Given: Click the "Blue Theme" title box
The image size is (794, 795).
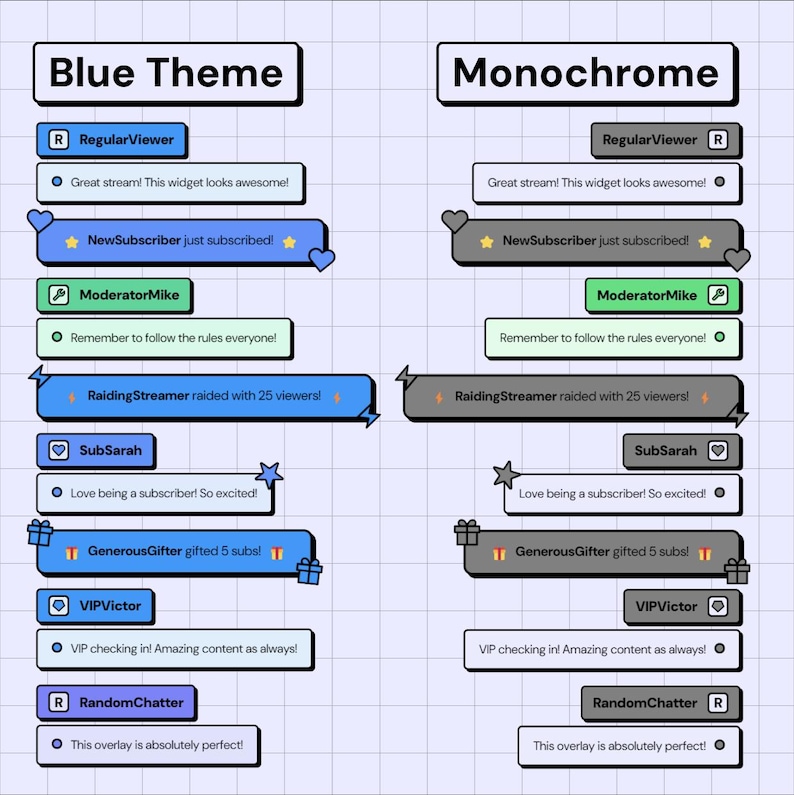Looking at the screenshot, I should [x=166, y=73].
